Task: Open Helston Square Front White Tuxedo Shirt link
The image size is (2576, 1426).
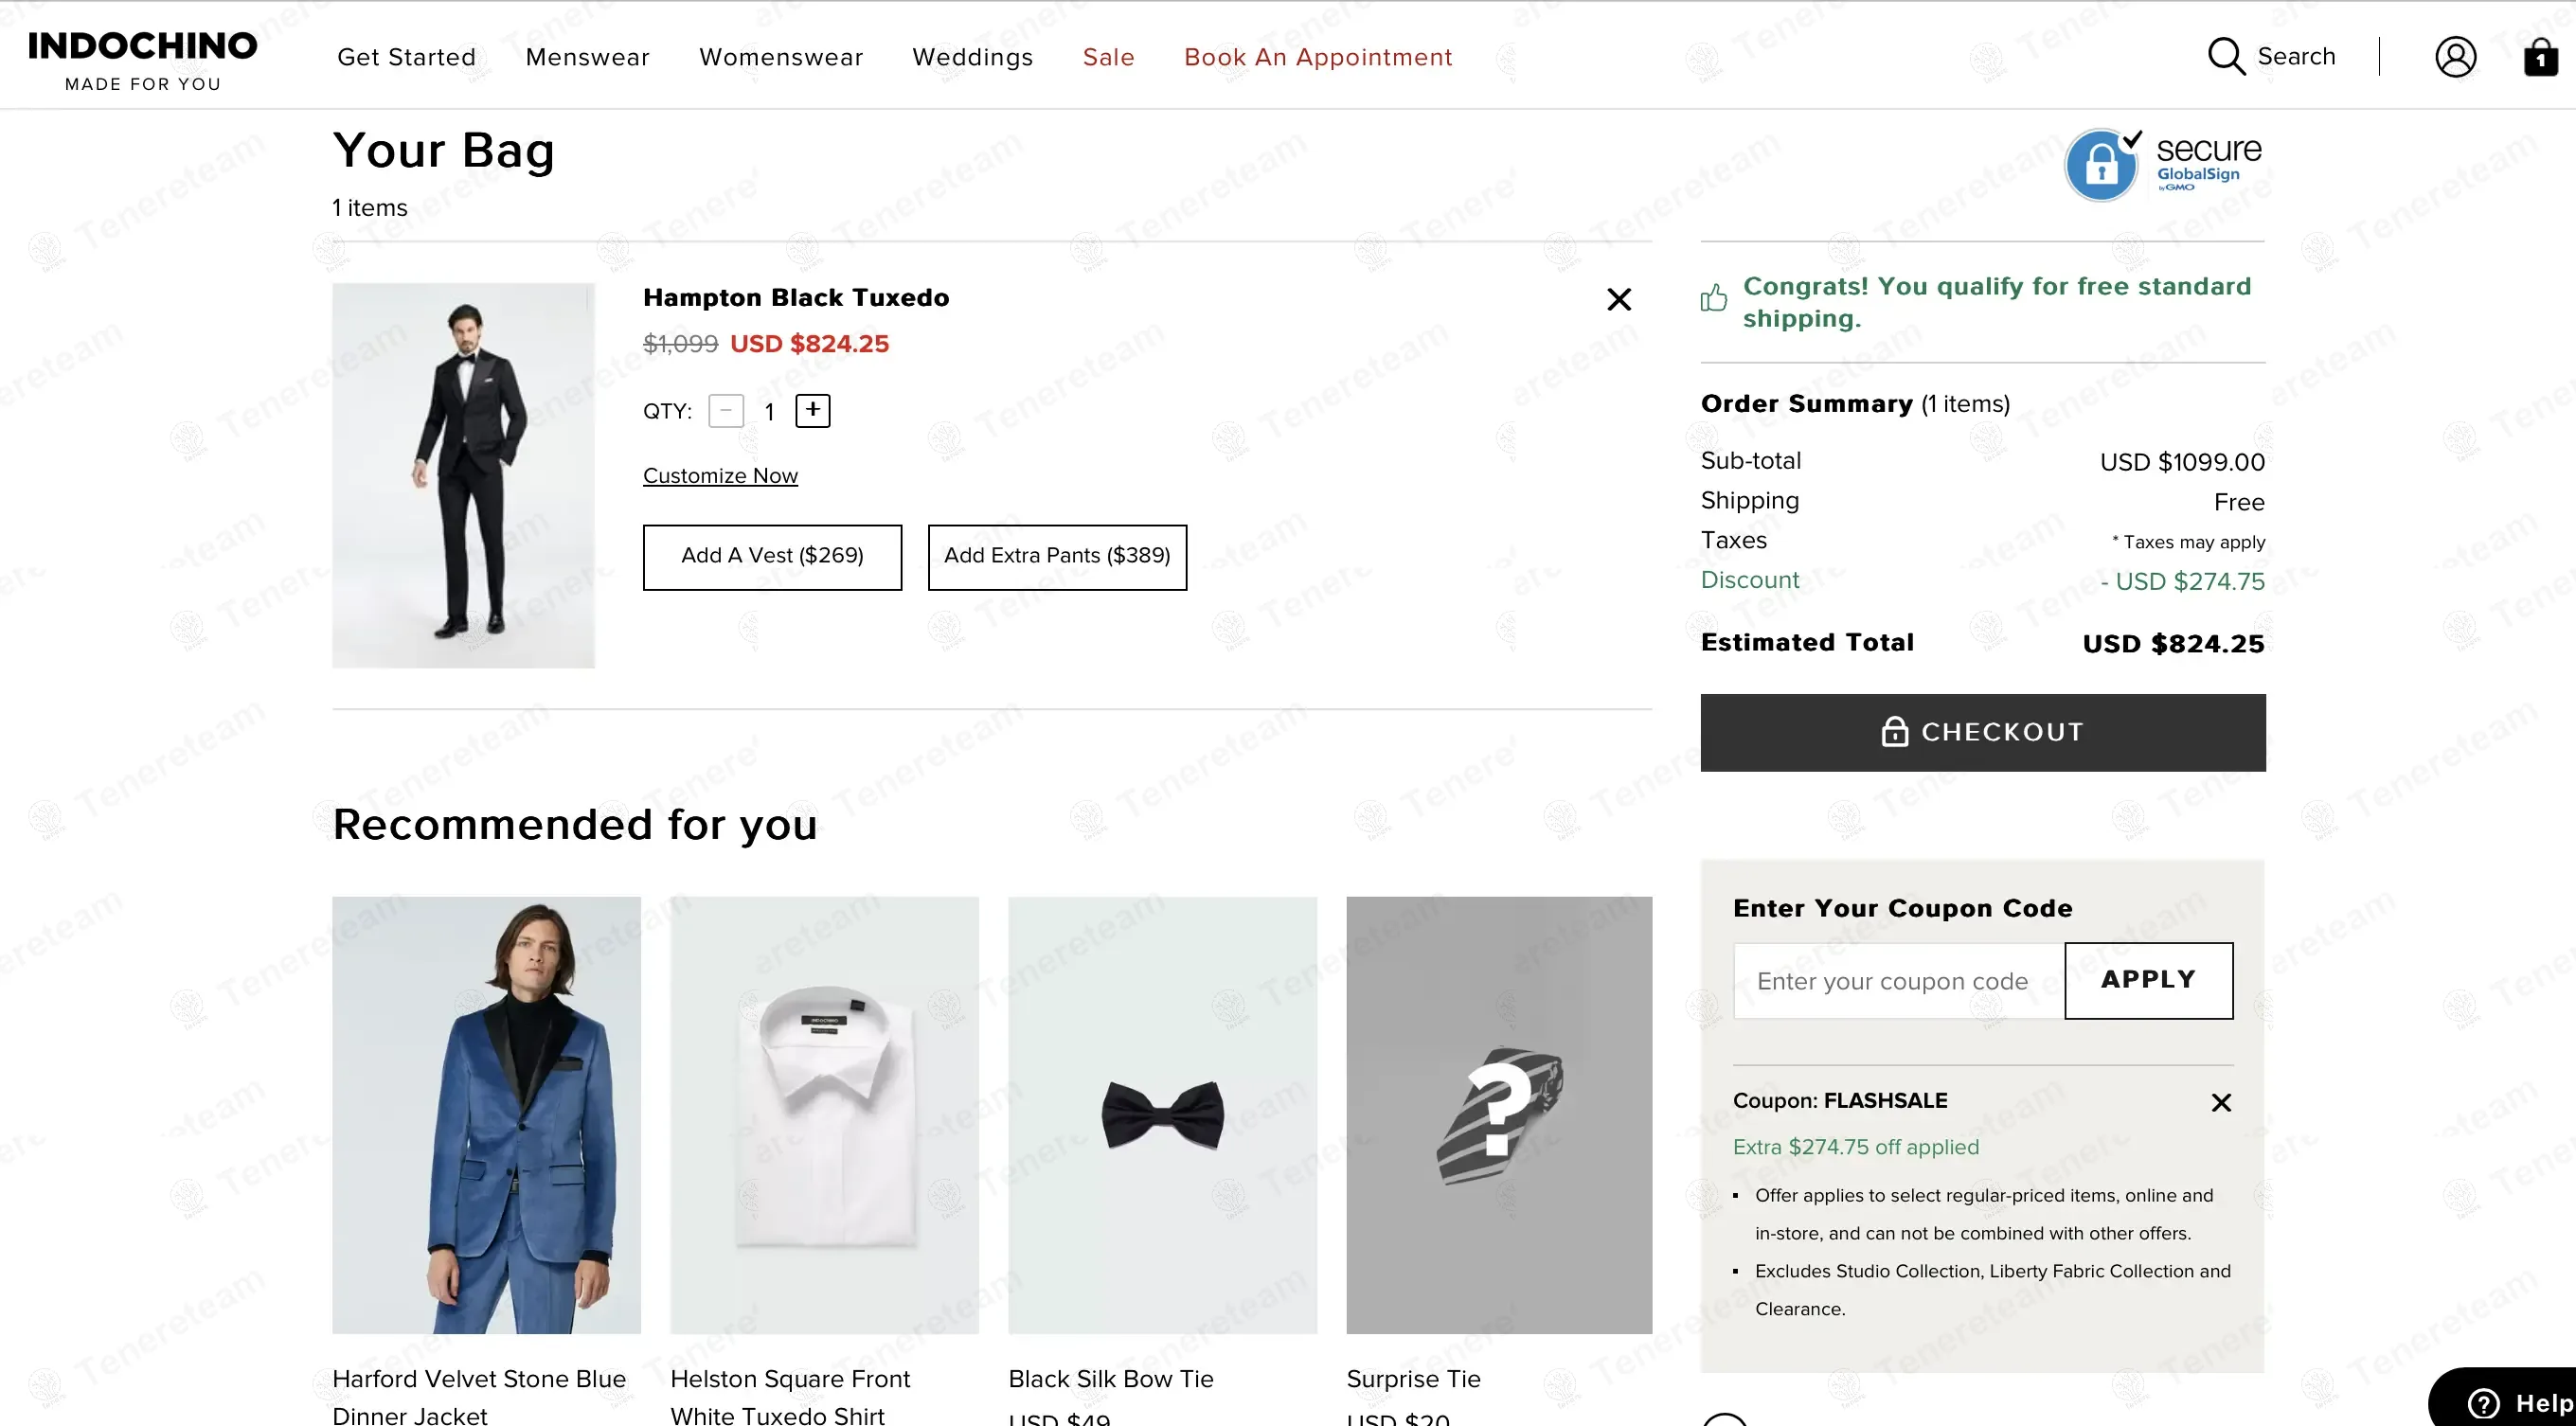Action: tap(790, 1397)
